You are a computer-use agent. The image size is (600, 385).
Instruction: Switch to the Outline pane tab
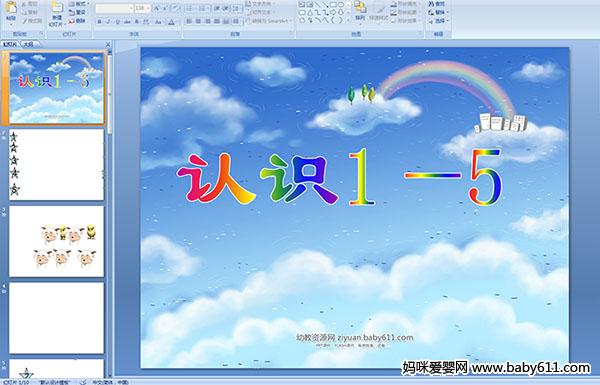pyautogui.click(x=29, y=44)
